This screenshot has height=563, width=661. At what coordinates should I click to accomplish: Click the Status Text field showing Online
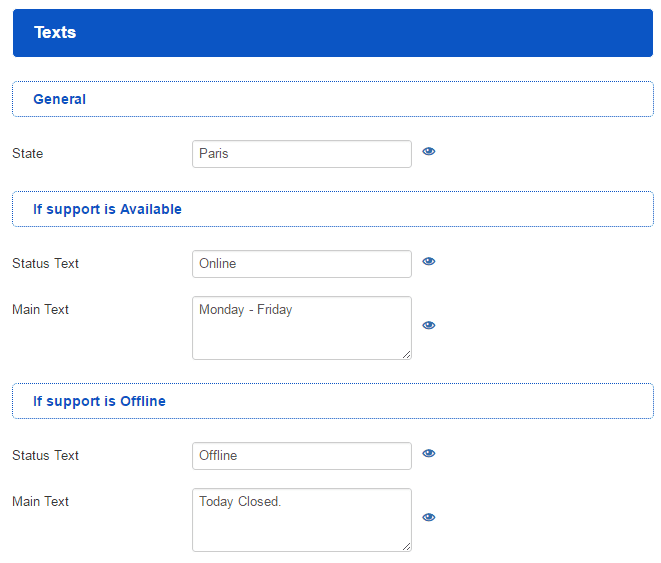[x=301, y=264]
